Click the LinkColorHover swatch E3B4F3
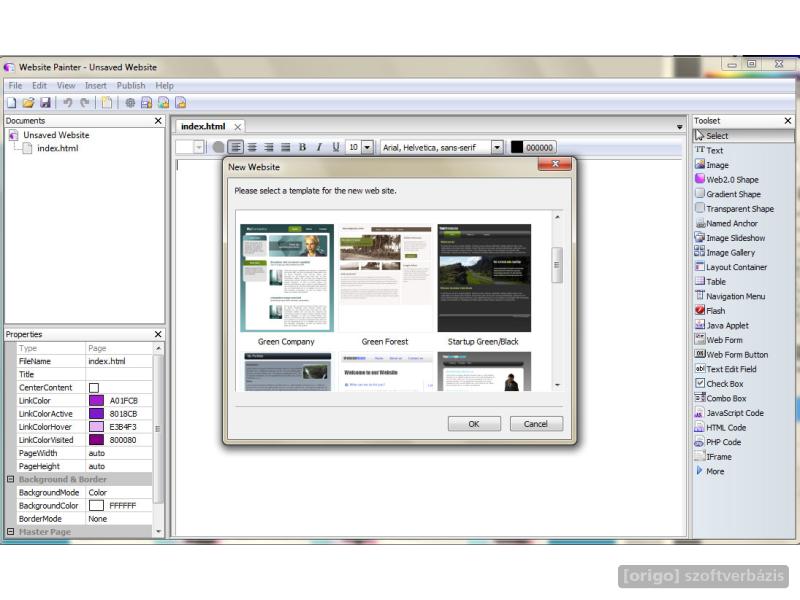 tap(96, 427)
